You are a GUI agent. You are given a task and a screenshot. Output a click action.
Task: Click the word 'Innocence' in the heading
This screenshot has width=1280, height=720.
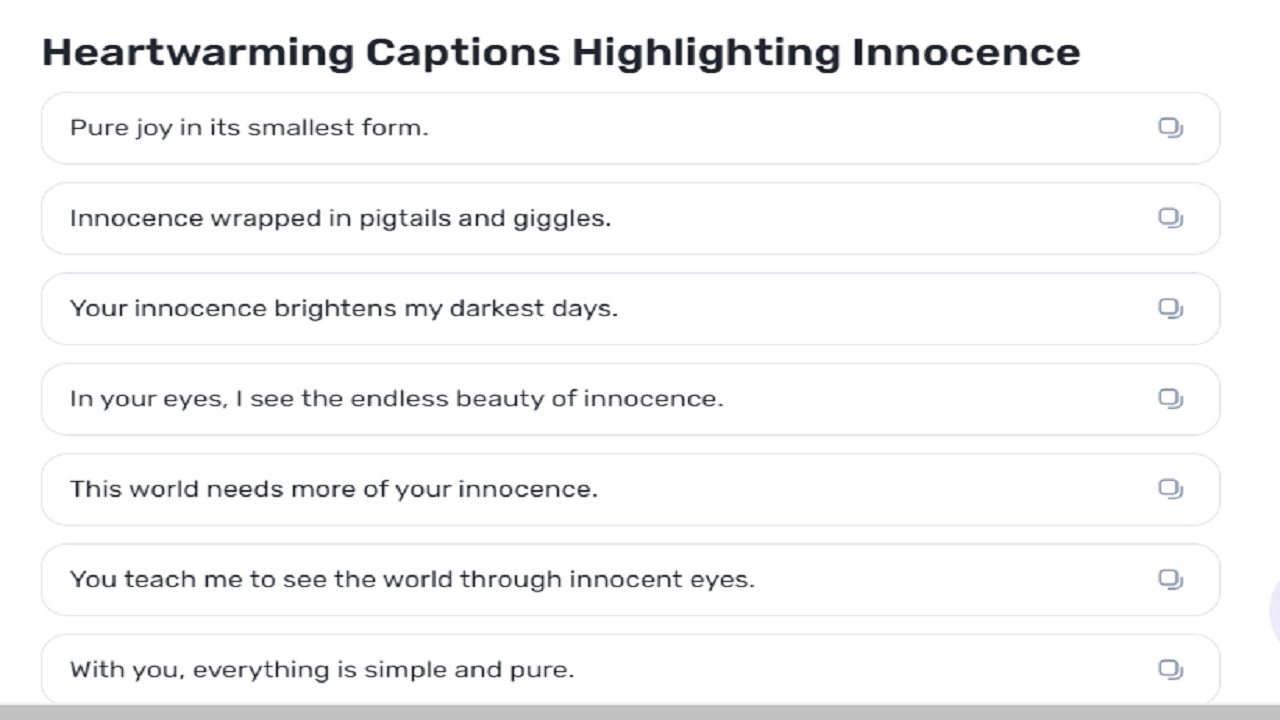pos(965,52)
